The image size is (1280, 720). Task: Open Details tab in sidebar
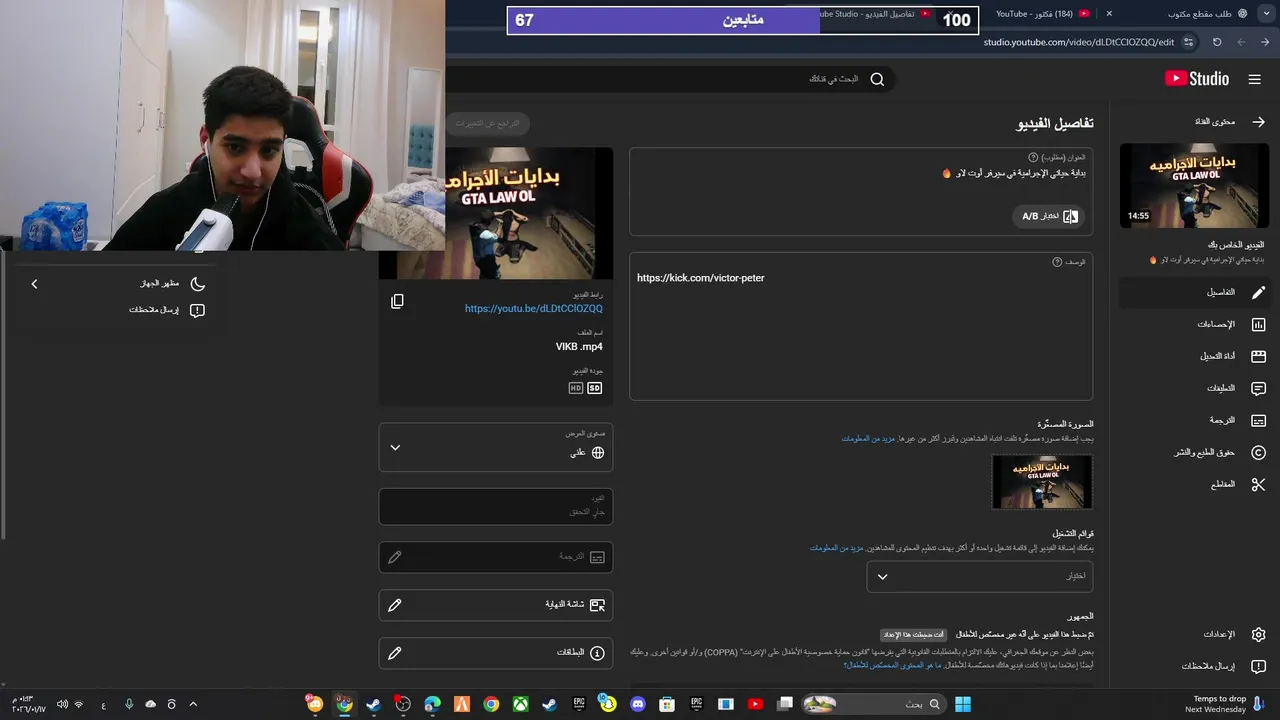pyautogui.click(x=1193, y=292)
